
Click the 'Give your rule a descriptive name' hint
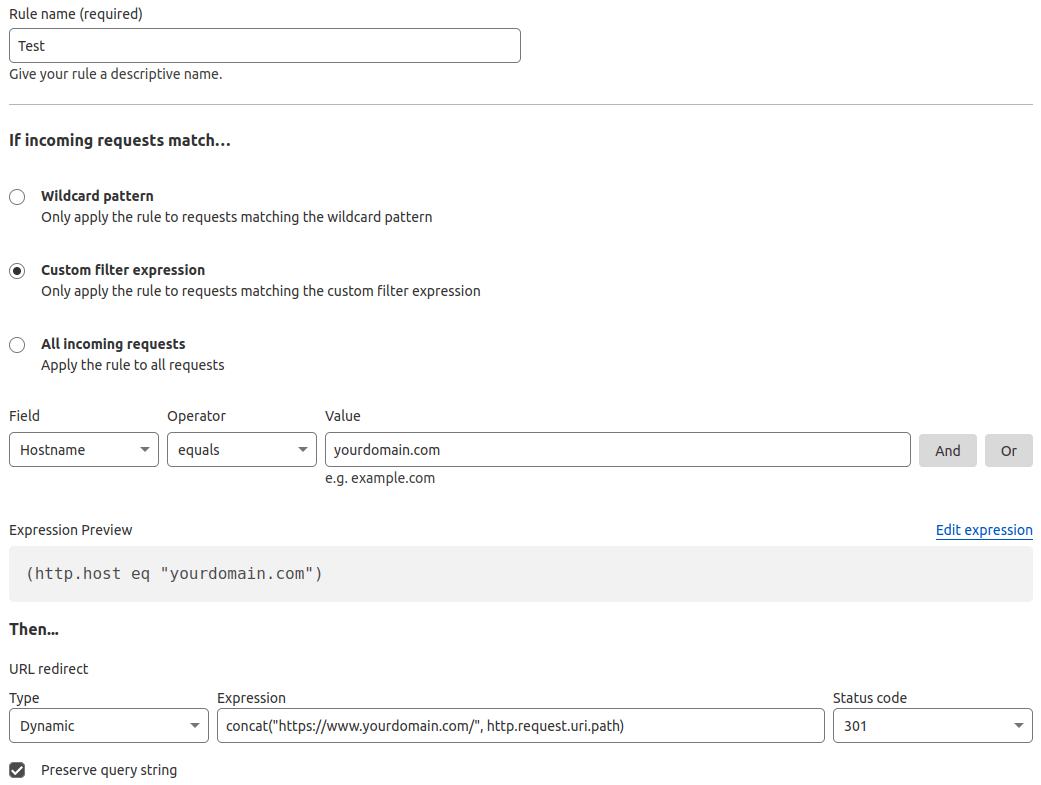[115, 74]
